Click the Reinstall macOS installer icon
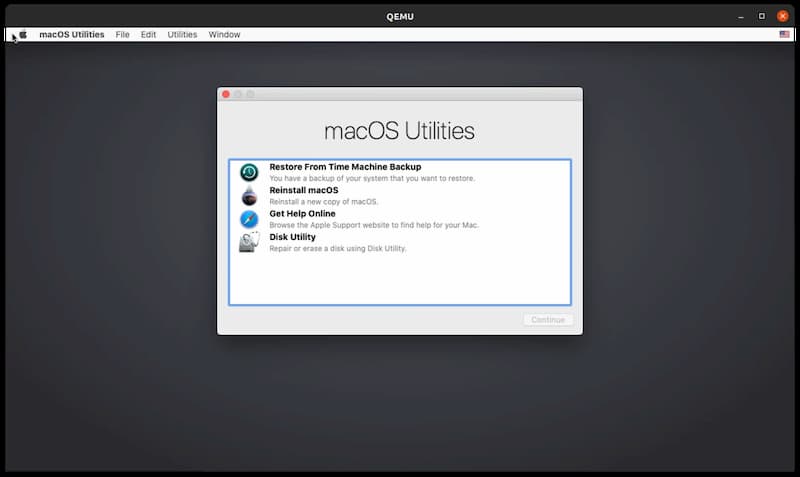The width and height of the screenshot is (800, 477). pos(249,196)
